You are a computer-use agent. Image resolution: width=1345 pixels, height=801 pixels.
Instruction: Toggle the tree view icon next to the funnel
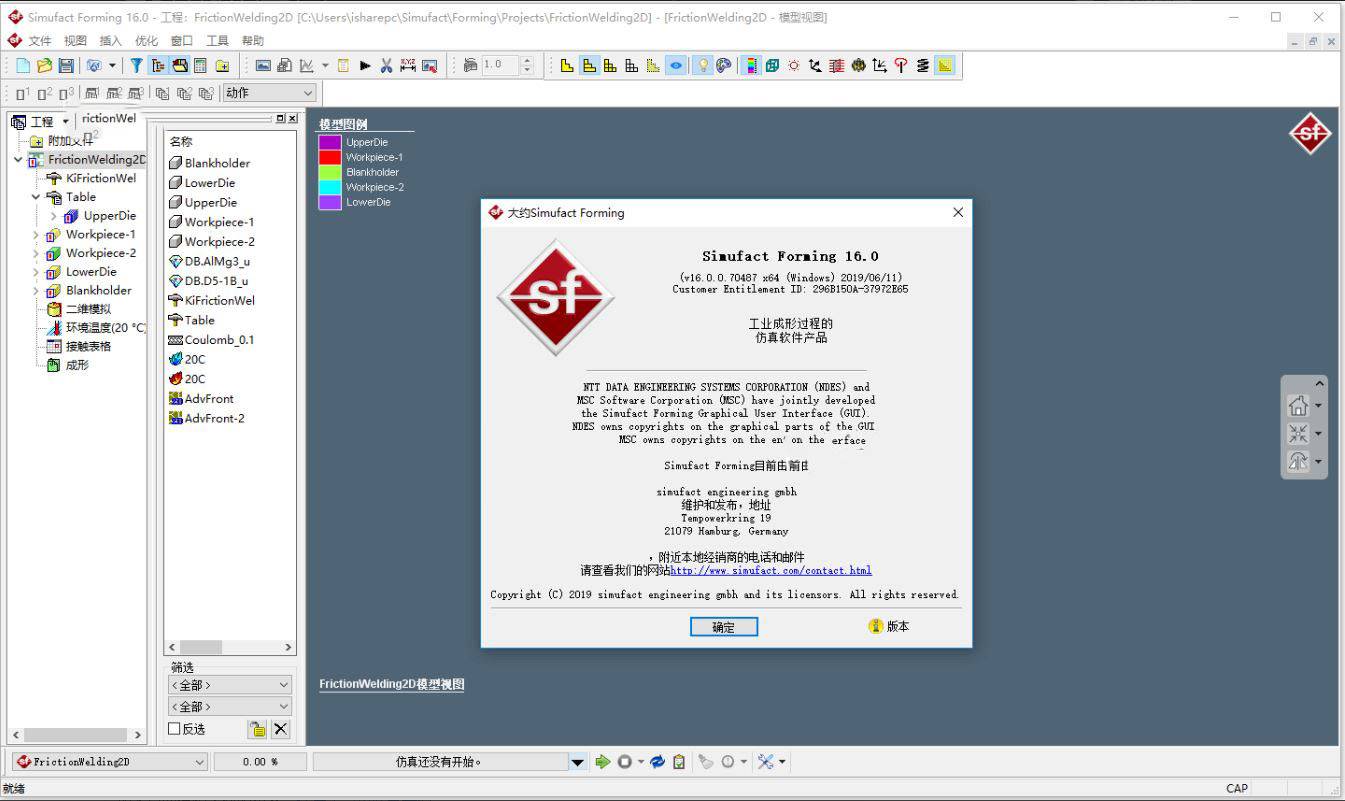point(158,65)
